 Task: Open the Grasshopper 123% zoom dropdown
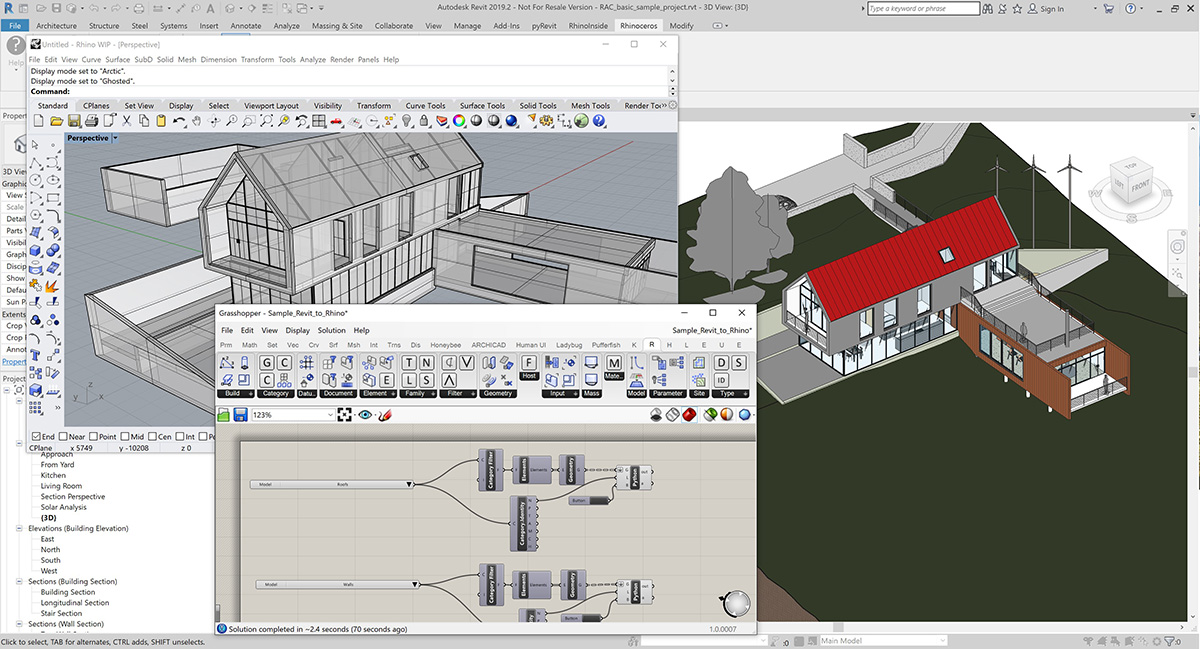[x=330, y=415]
